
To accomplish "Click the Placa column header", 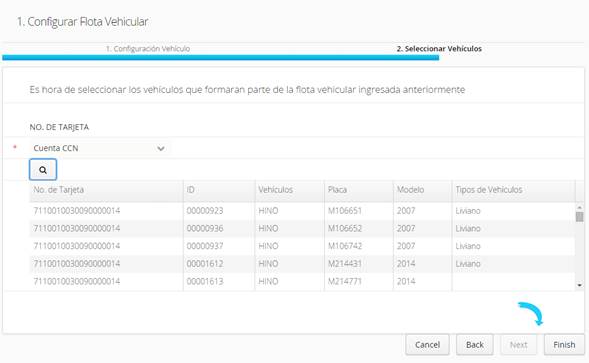I will pyautogui.click(x=359, y=190).
